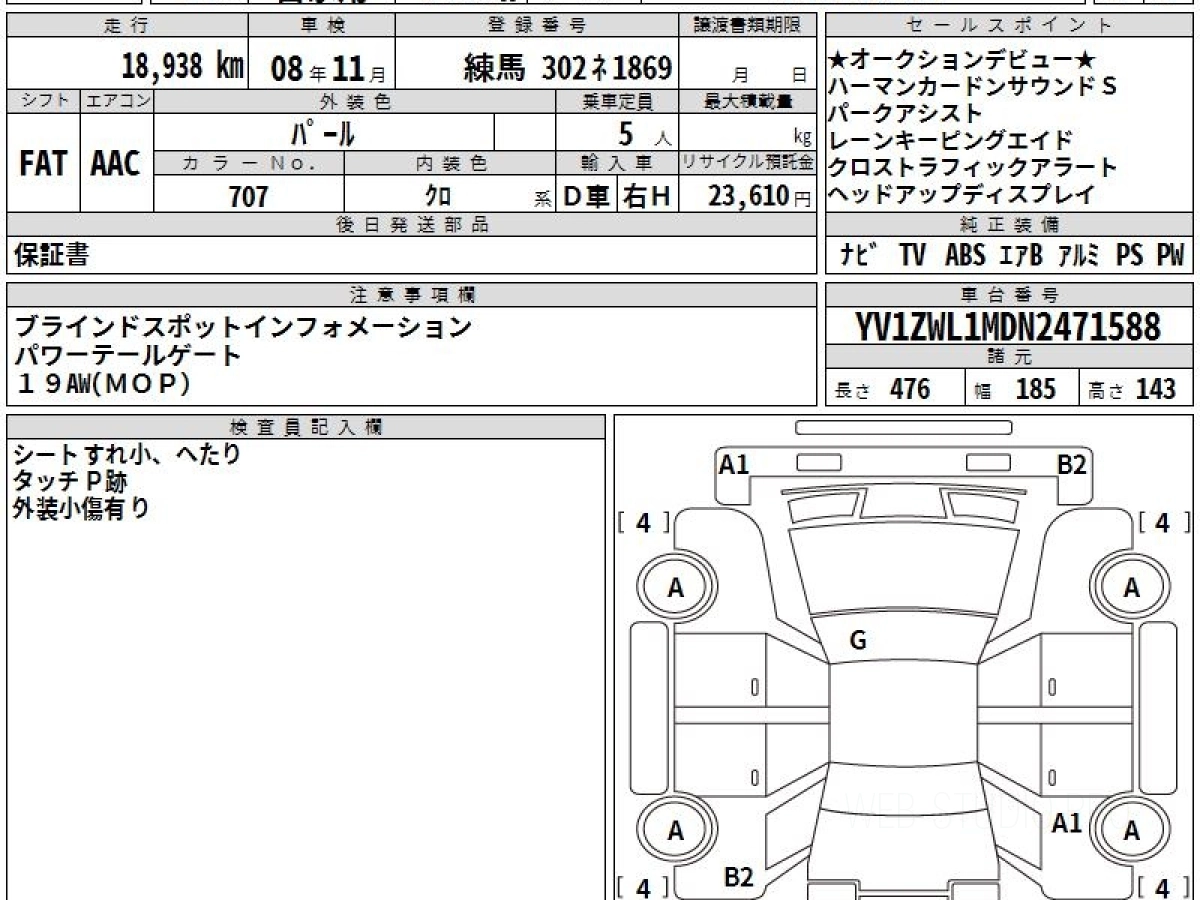Select the パークアシスト sales point
1200x900 pixels.
tap(906, 113)
